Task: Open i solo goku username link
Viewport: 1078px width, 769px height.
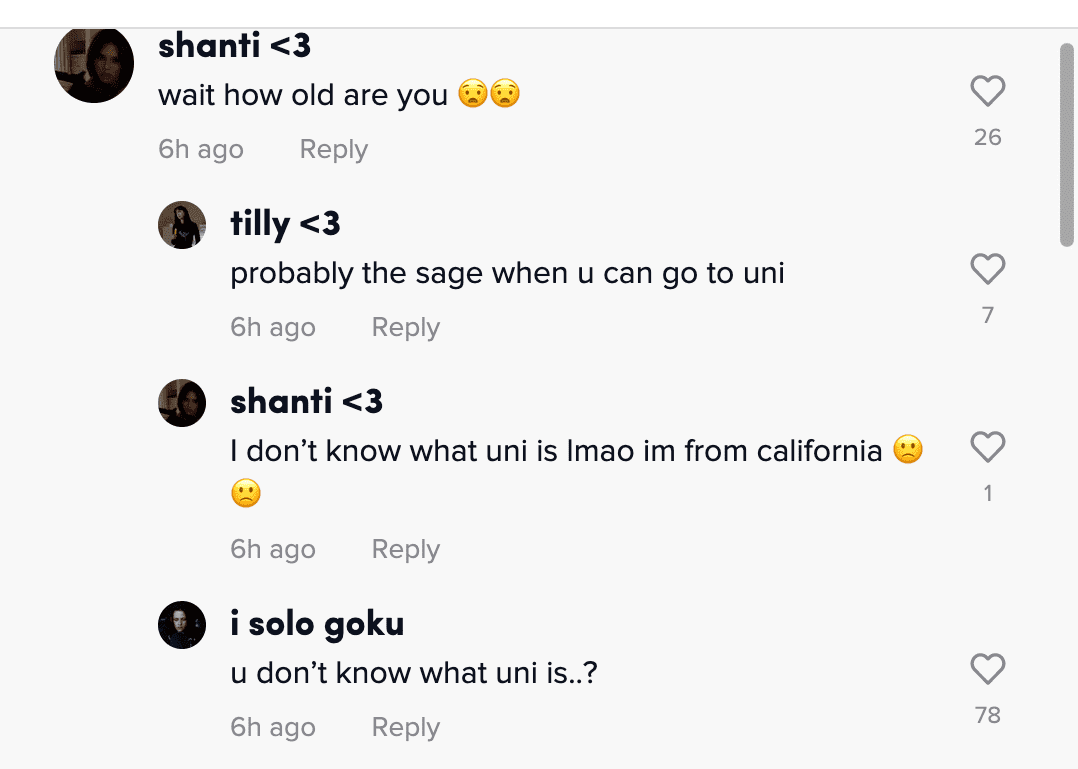Action: coord(317,625)
